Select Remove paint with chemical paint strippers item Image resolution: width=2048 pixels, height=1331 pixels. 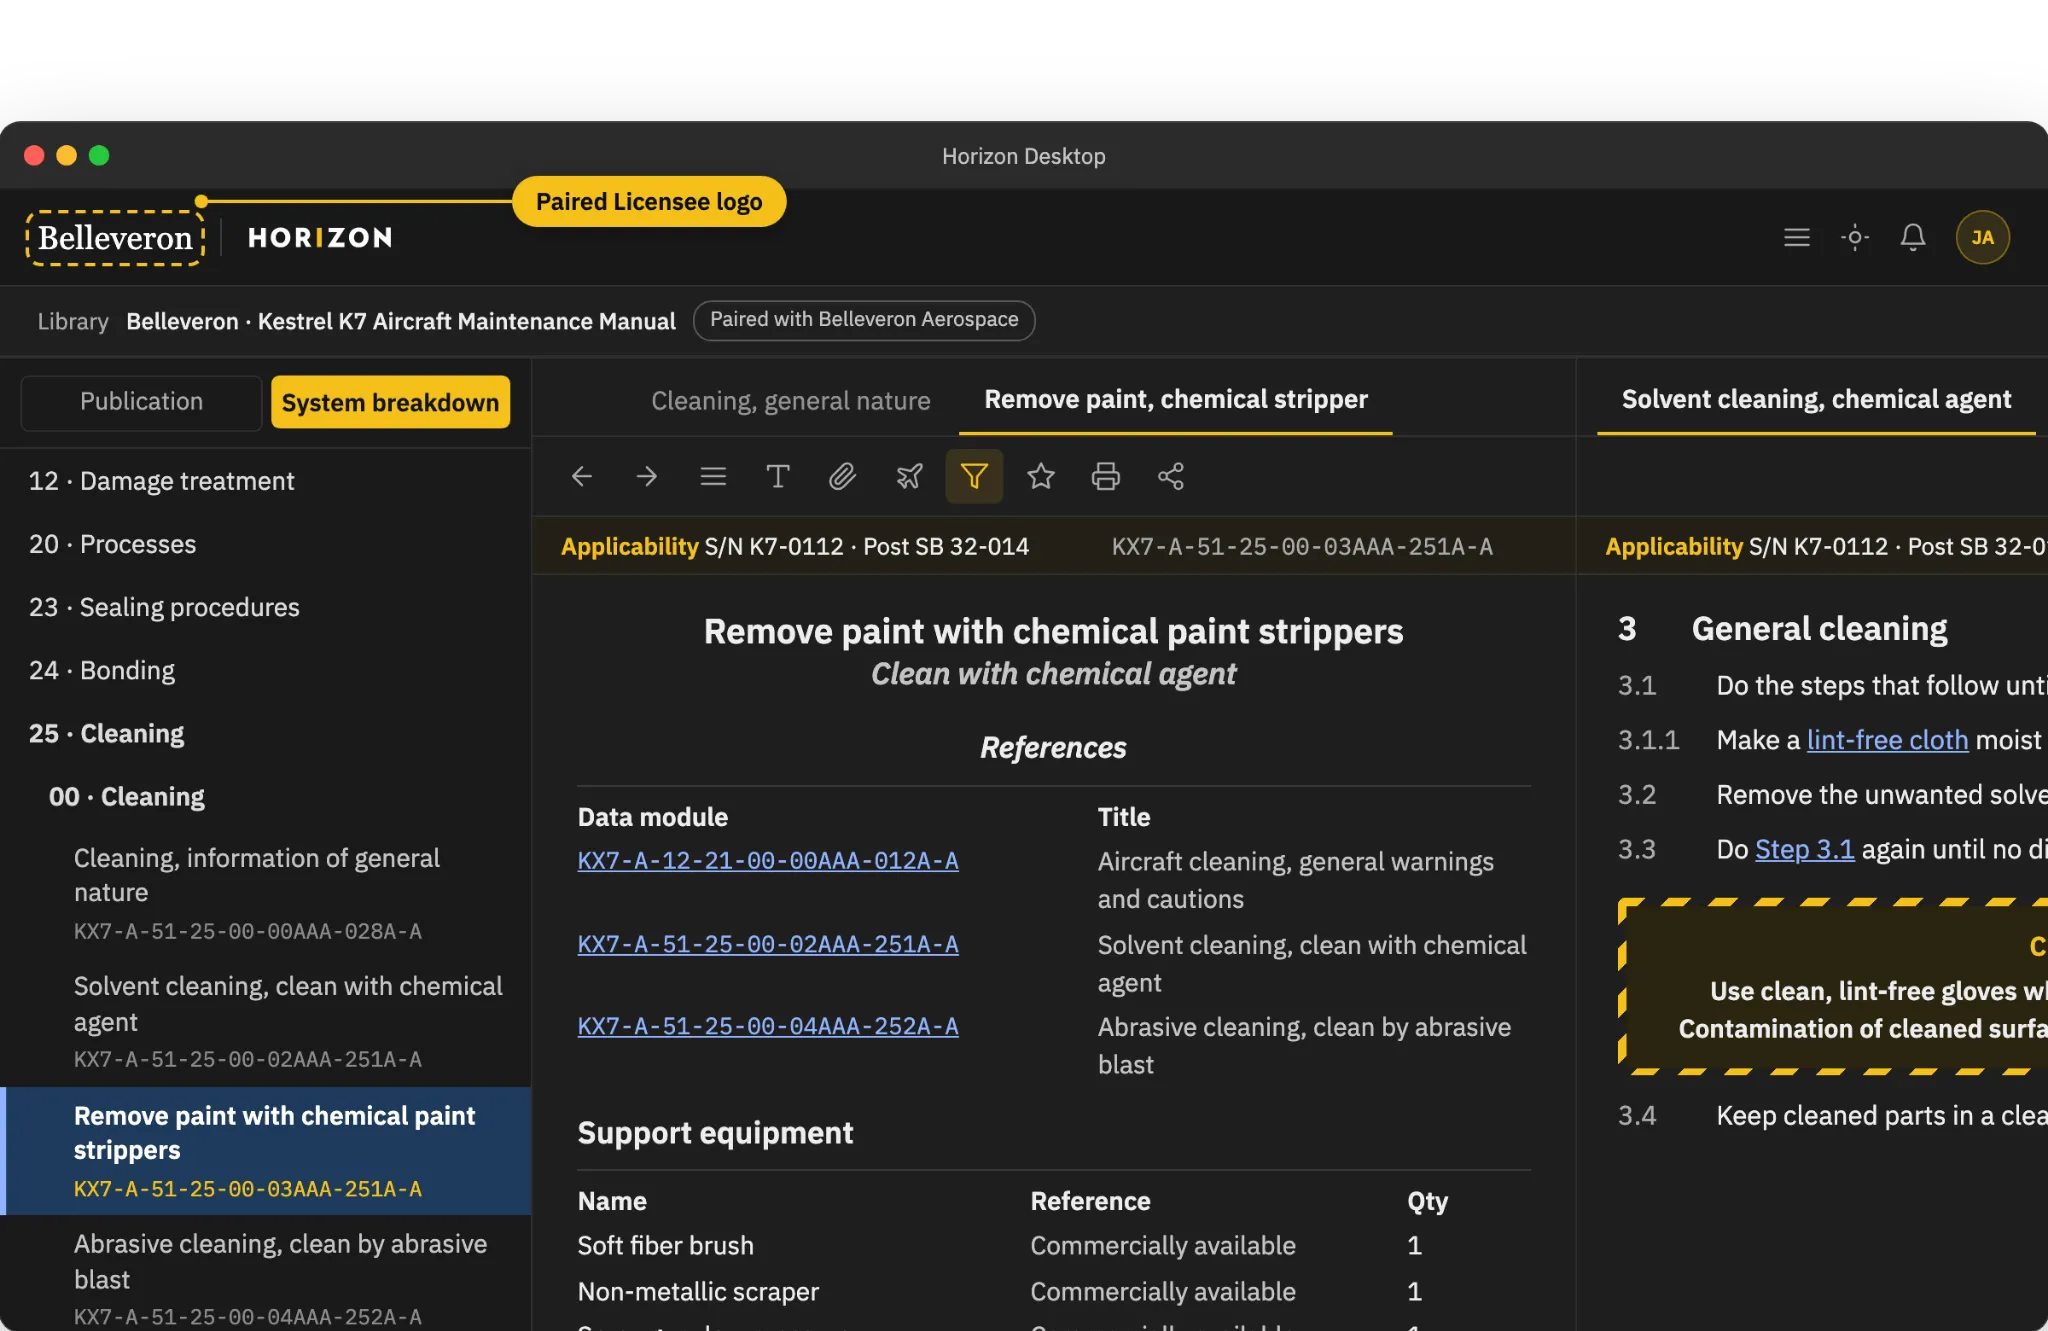click(x=265, y=1151)
